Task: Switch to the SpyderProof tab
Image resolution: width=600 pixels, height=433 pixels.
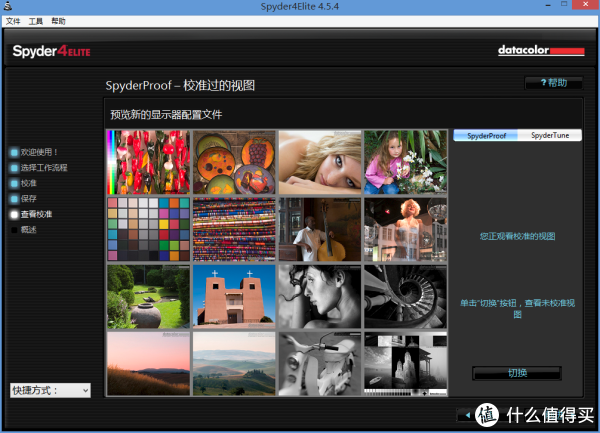Action: pos(486,135)
